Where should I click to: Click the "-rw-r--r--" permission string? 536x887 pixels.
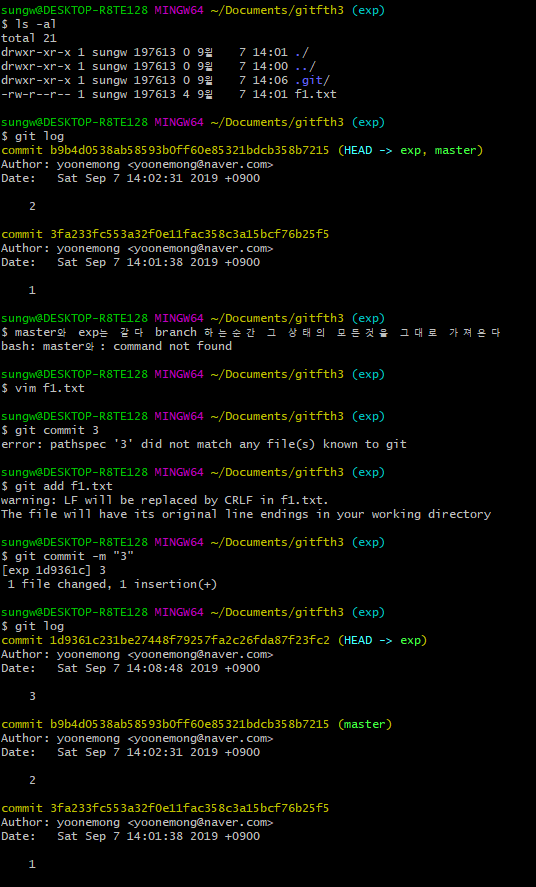point(36,94)
